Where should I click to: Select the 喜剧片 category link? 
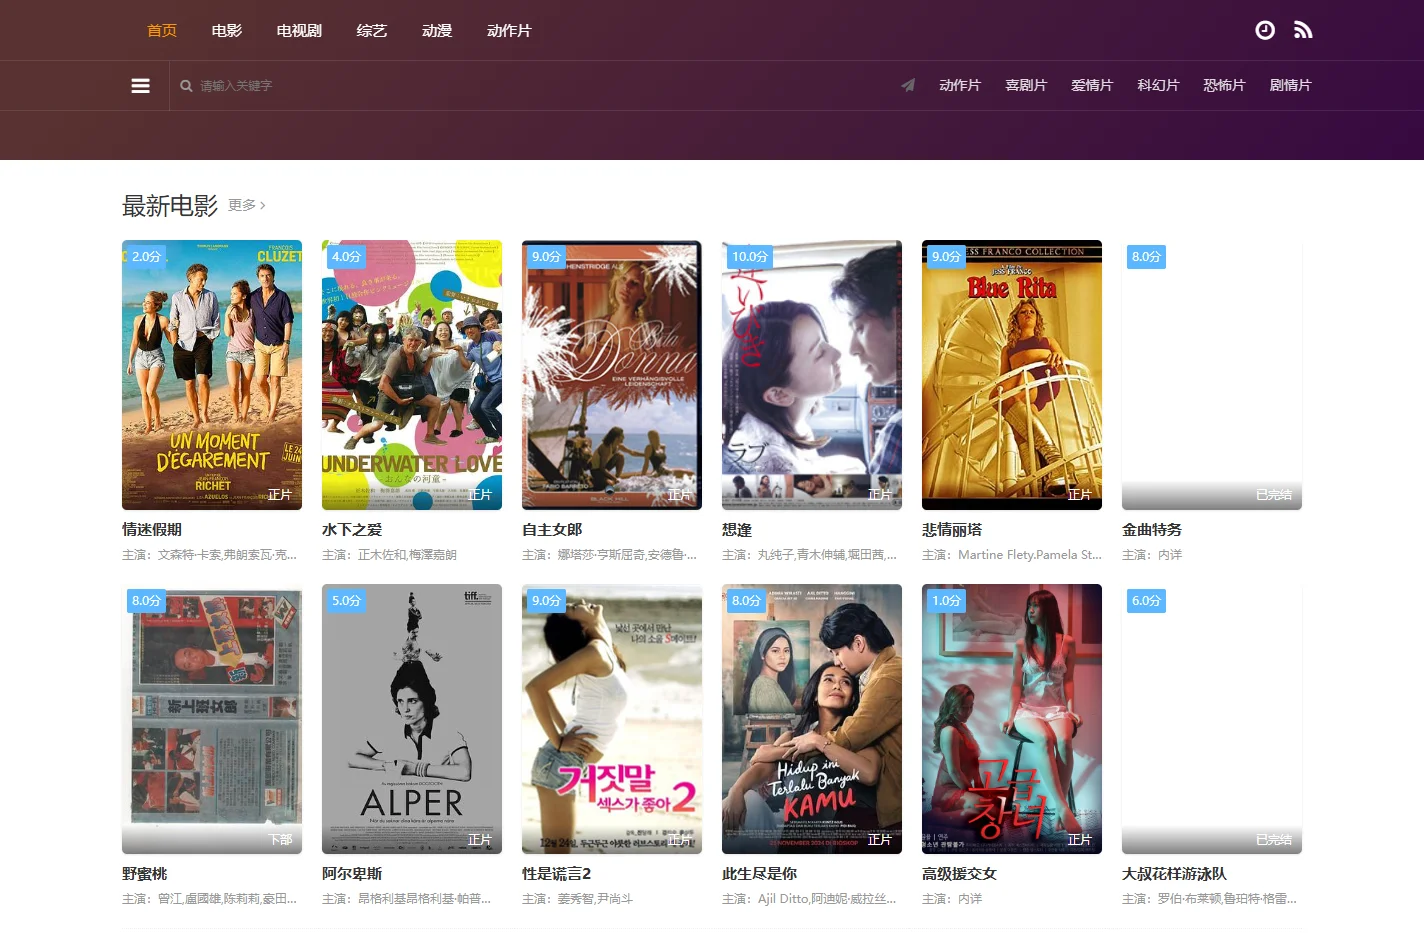[x=1026, y=85]
